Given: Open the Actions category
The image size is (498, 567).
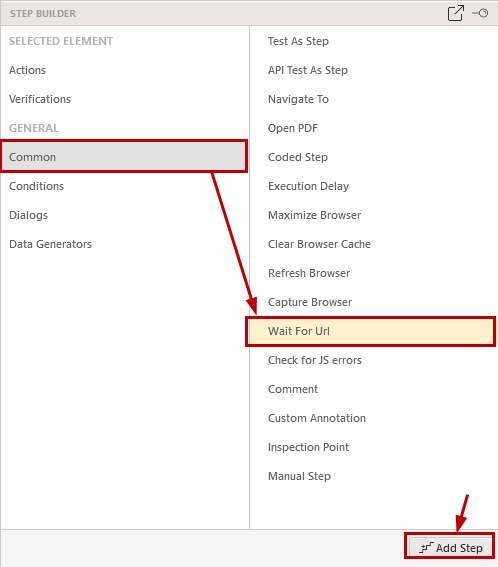Looking at the screenshot, I should 27,70.
